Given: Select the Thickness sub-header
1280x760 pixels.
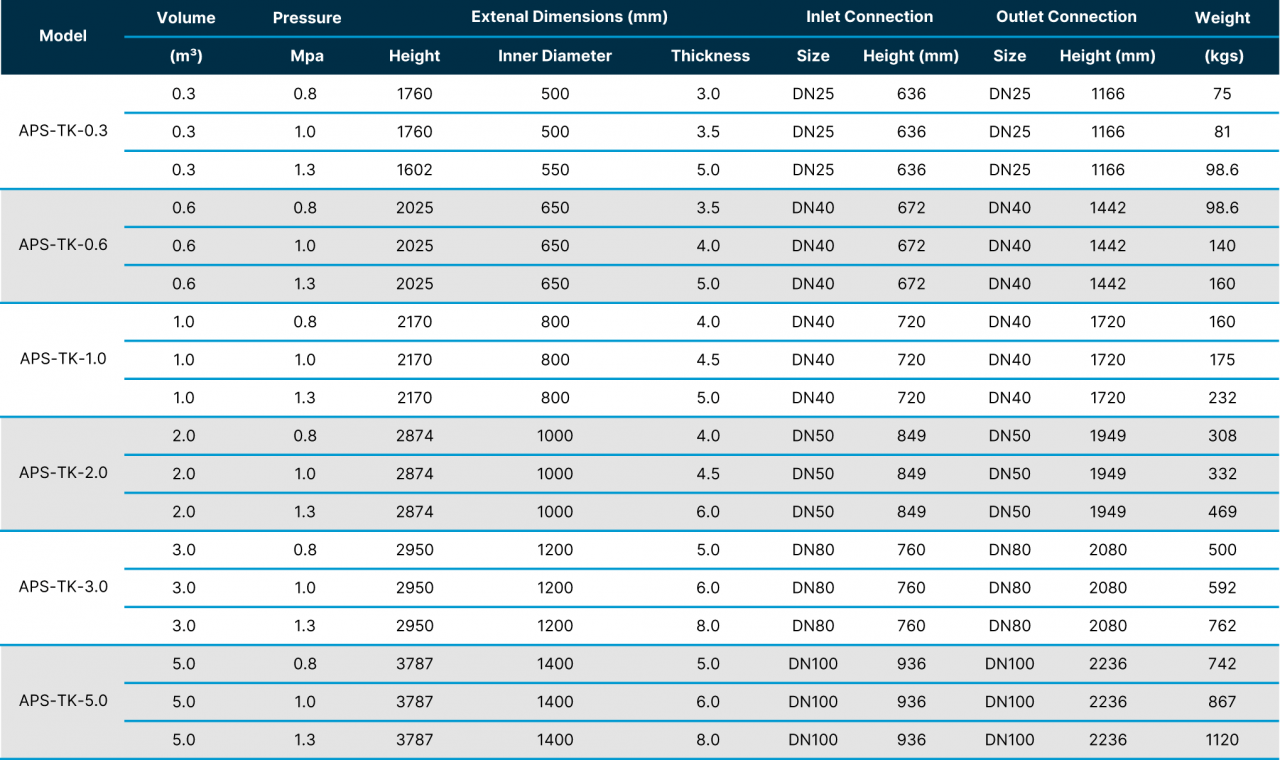Looking at the screenshot, I should click(710, 56).
